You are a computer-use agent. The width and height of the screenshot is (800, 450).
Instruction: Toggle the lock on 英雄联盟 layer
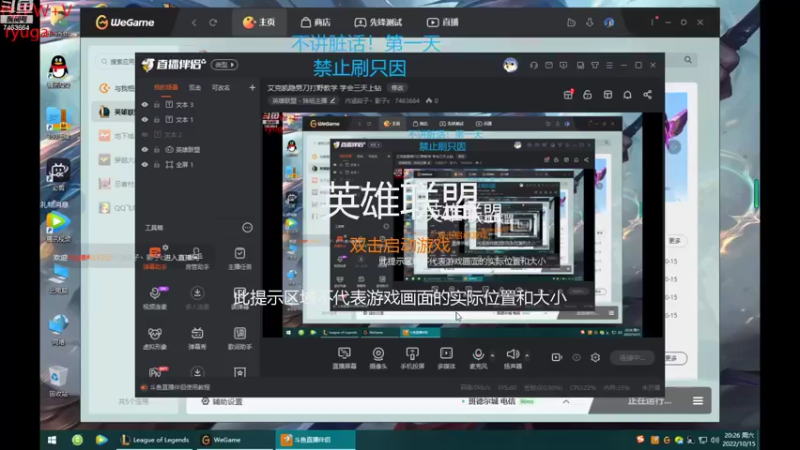click(157, 149)
